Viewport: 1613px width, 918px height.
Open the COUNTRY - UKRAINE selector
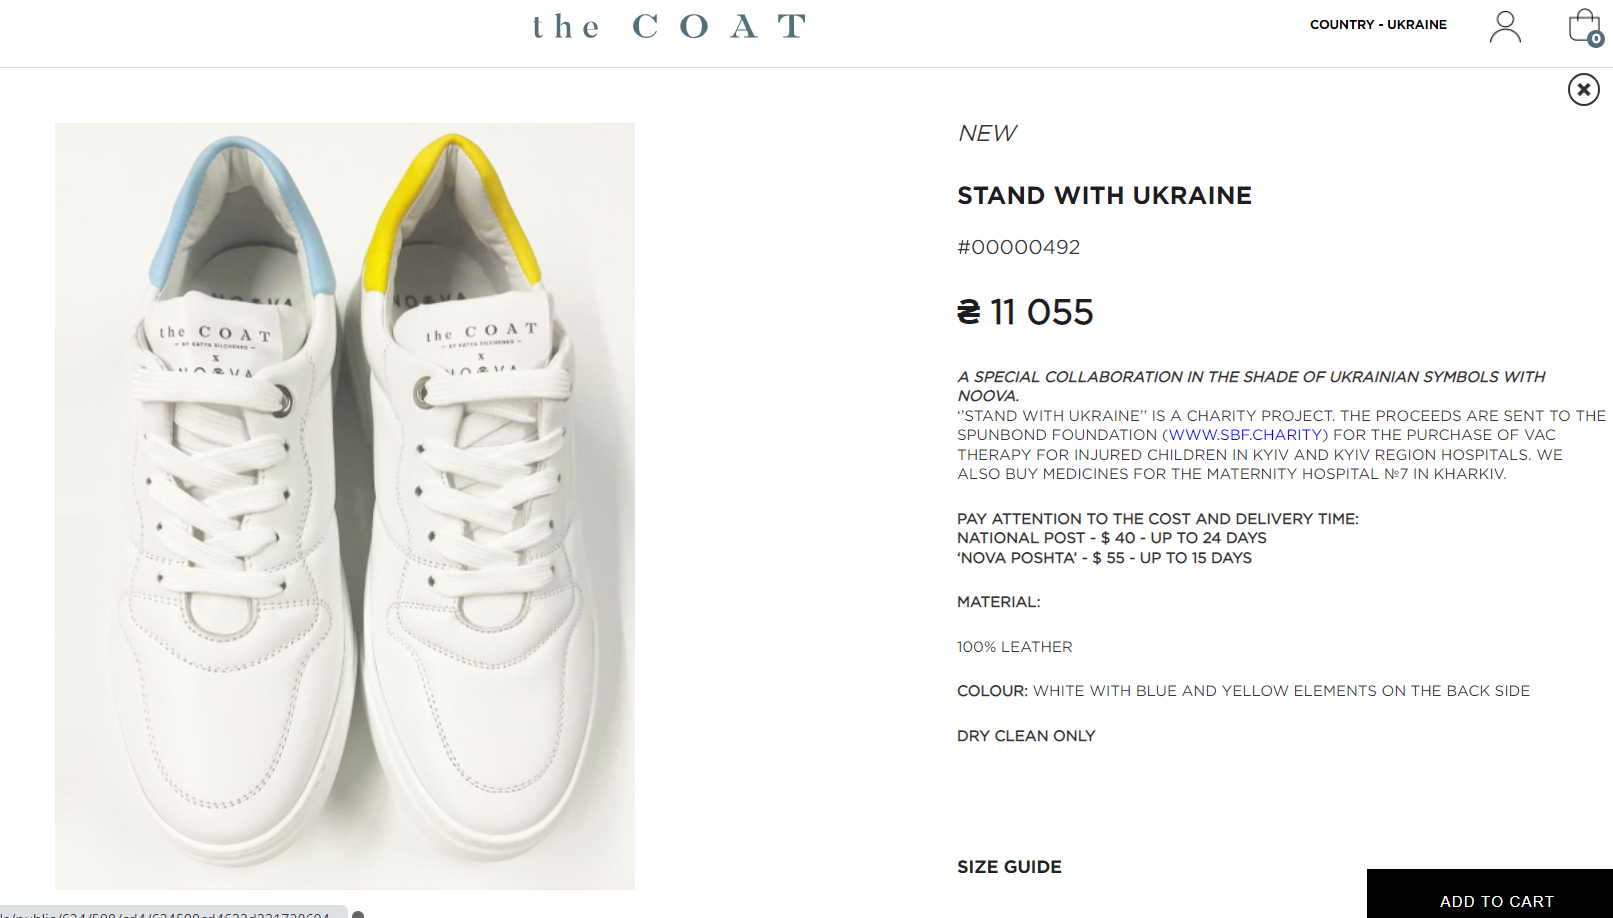pyautogui.click(x=1378, y=25)
